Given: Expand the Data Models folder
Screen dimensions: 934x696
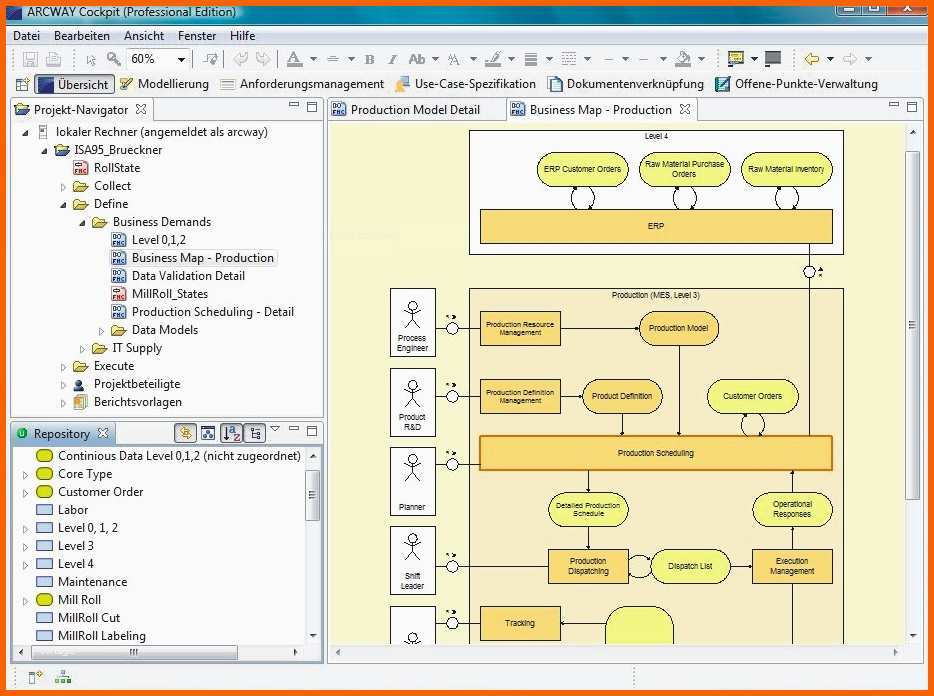Looking at the screenshot, I should 101,331.
